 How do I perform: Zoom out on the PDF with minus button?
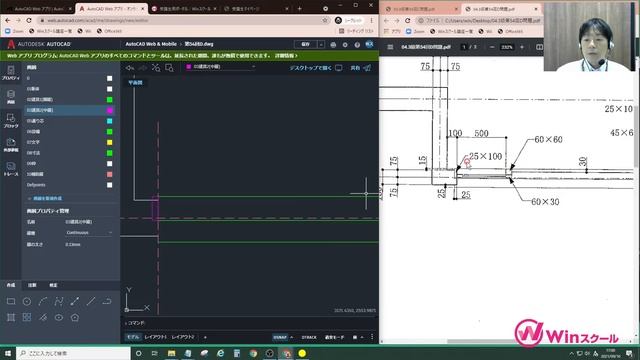(x=492, y=47)
